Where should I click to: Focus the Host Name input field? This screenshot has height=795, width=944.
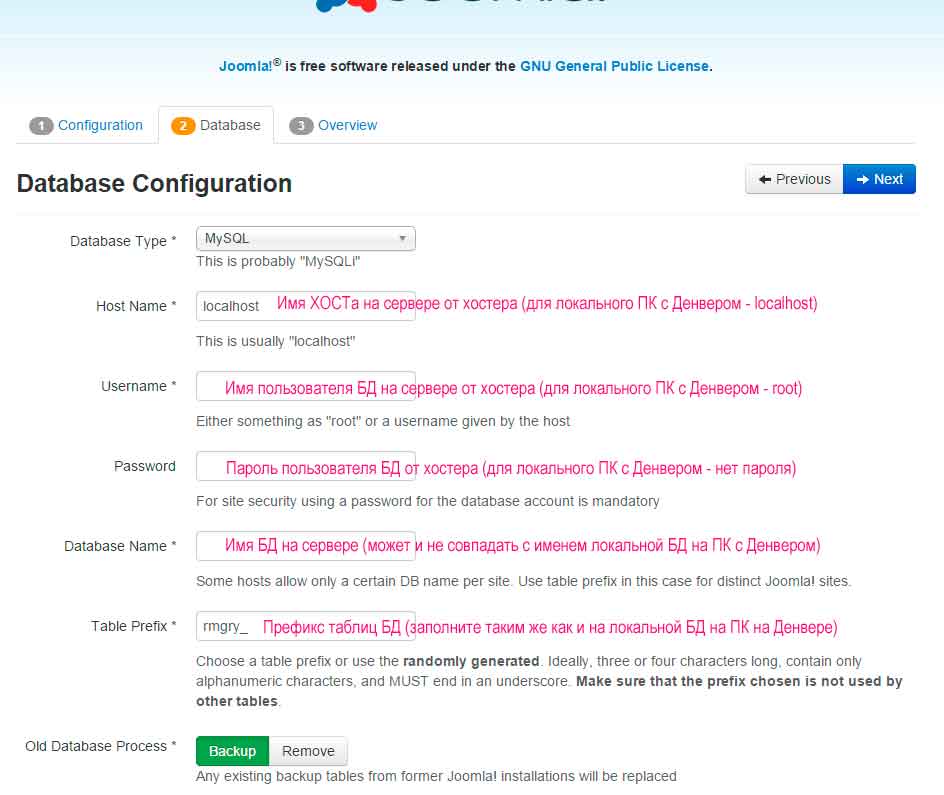pyautogui.click(x=305, y=306)
